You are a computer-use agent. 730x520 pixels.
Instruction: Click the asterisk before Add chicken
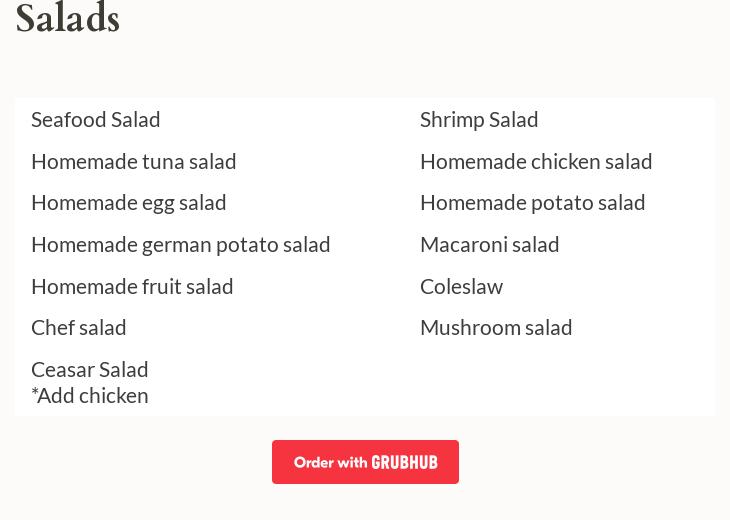(x=34, y=392)
